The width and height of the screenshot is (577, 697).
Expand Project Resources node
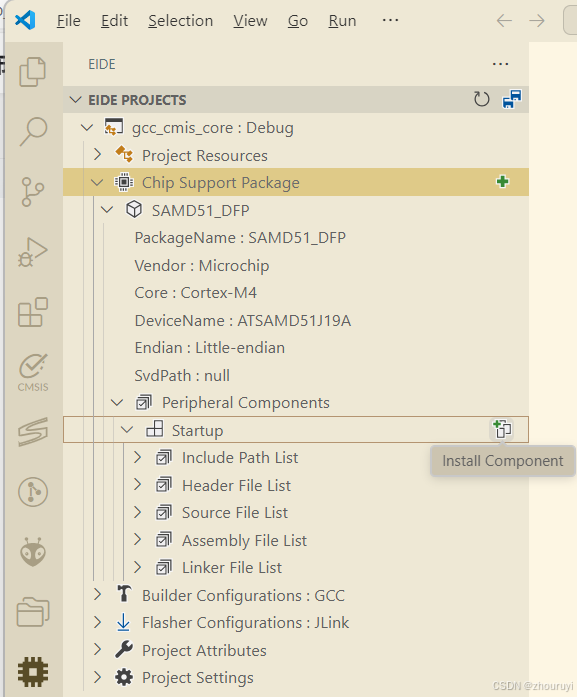coord(97,155)
